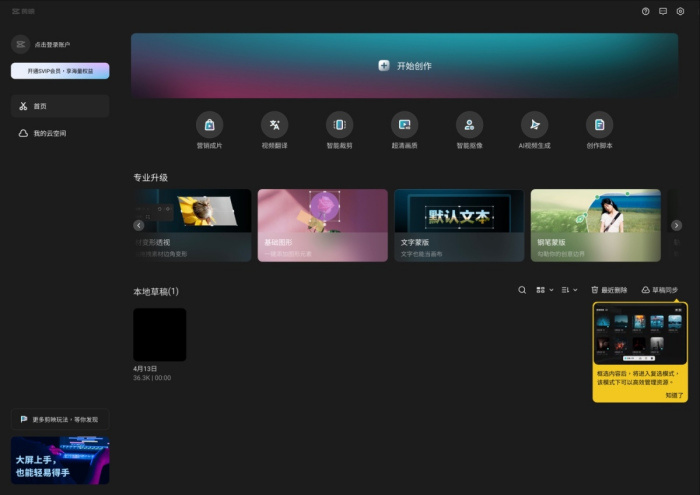Image resolution: width=700 pixels, height=495 pixels.
Task: Open the AI视频生成 generator icon
Action: [534, 125]
